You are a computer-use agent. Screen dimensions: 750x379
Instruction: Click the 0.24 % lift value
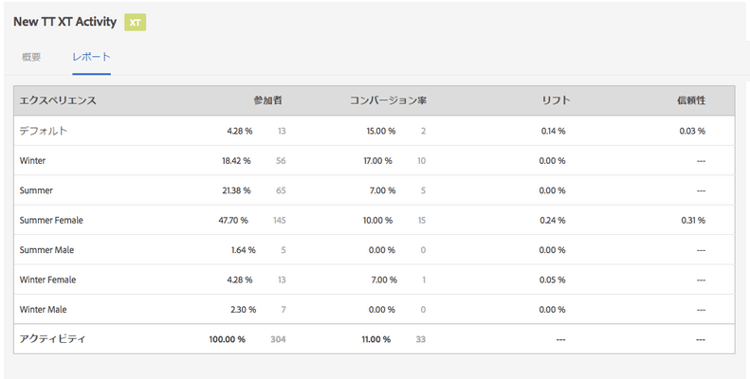point(552,221)
